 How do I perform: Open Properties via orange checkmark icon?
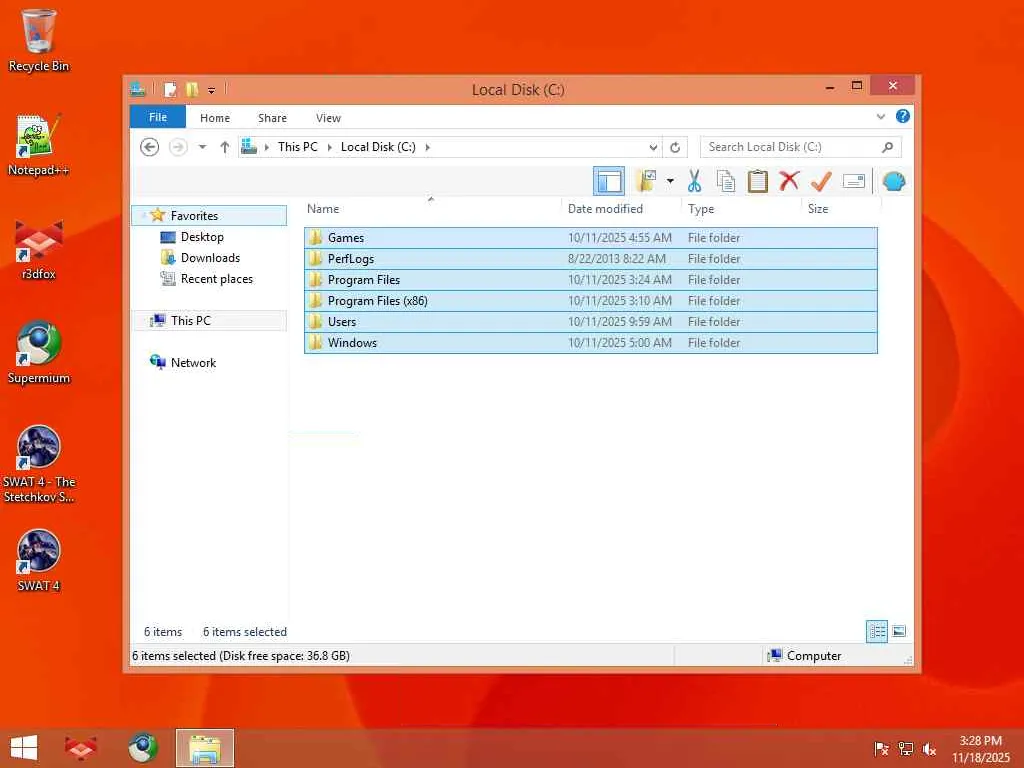point(821,182)
